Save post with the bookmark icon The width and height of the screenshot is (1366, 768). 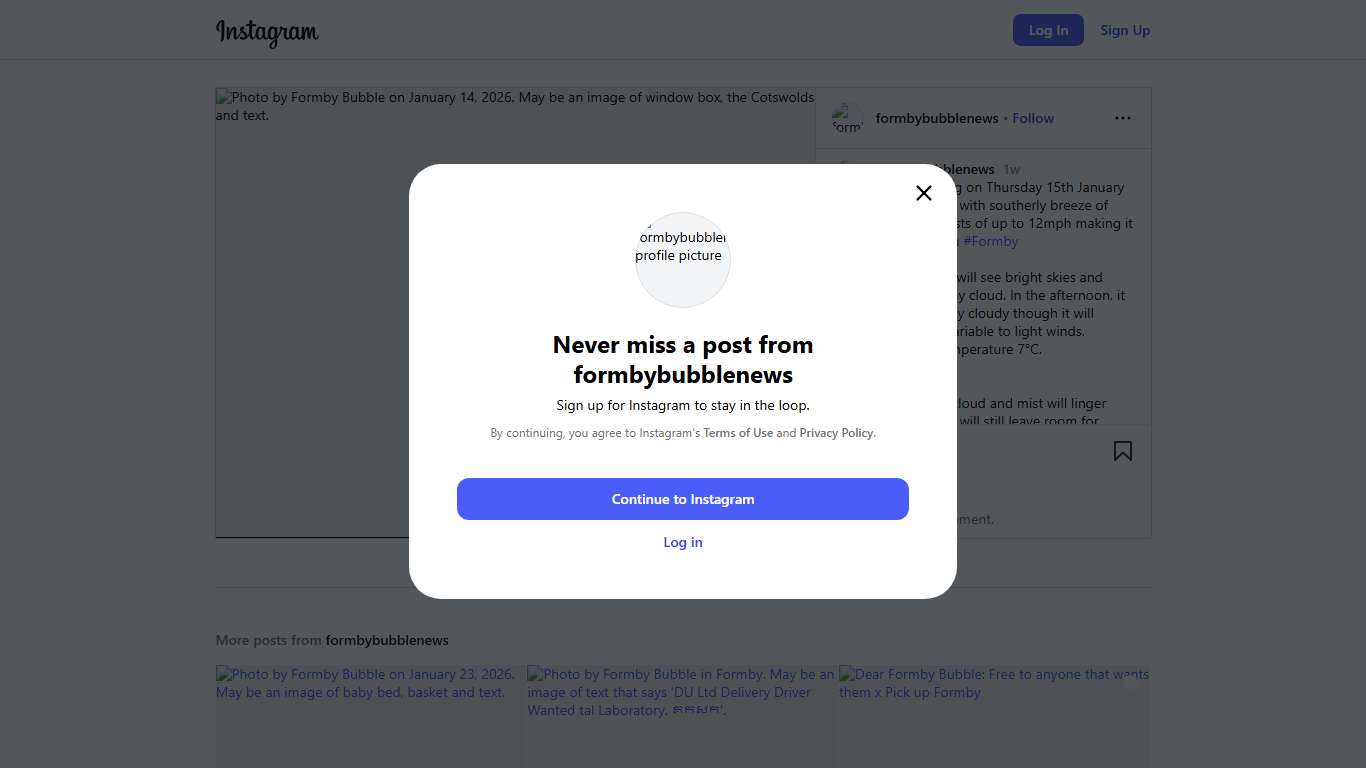point(1123,451)
